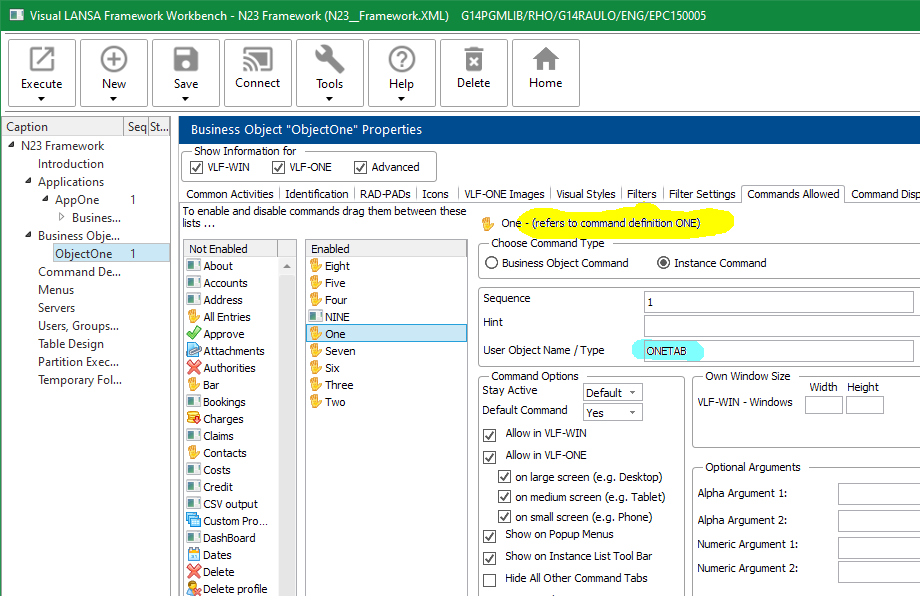
Task: Select the Seven command hand icon
Action: [x=316, y=351]
